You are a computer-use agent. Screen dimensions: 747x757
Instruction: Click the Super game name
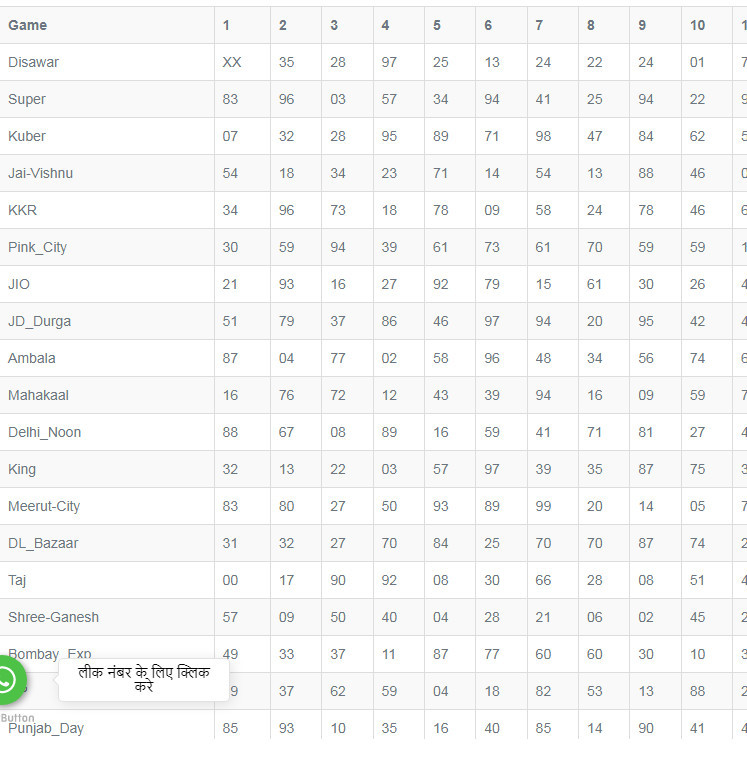click(x=27, y=99)
